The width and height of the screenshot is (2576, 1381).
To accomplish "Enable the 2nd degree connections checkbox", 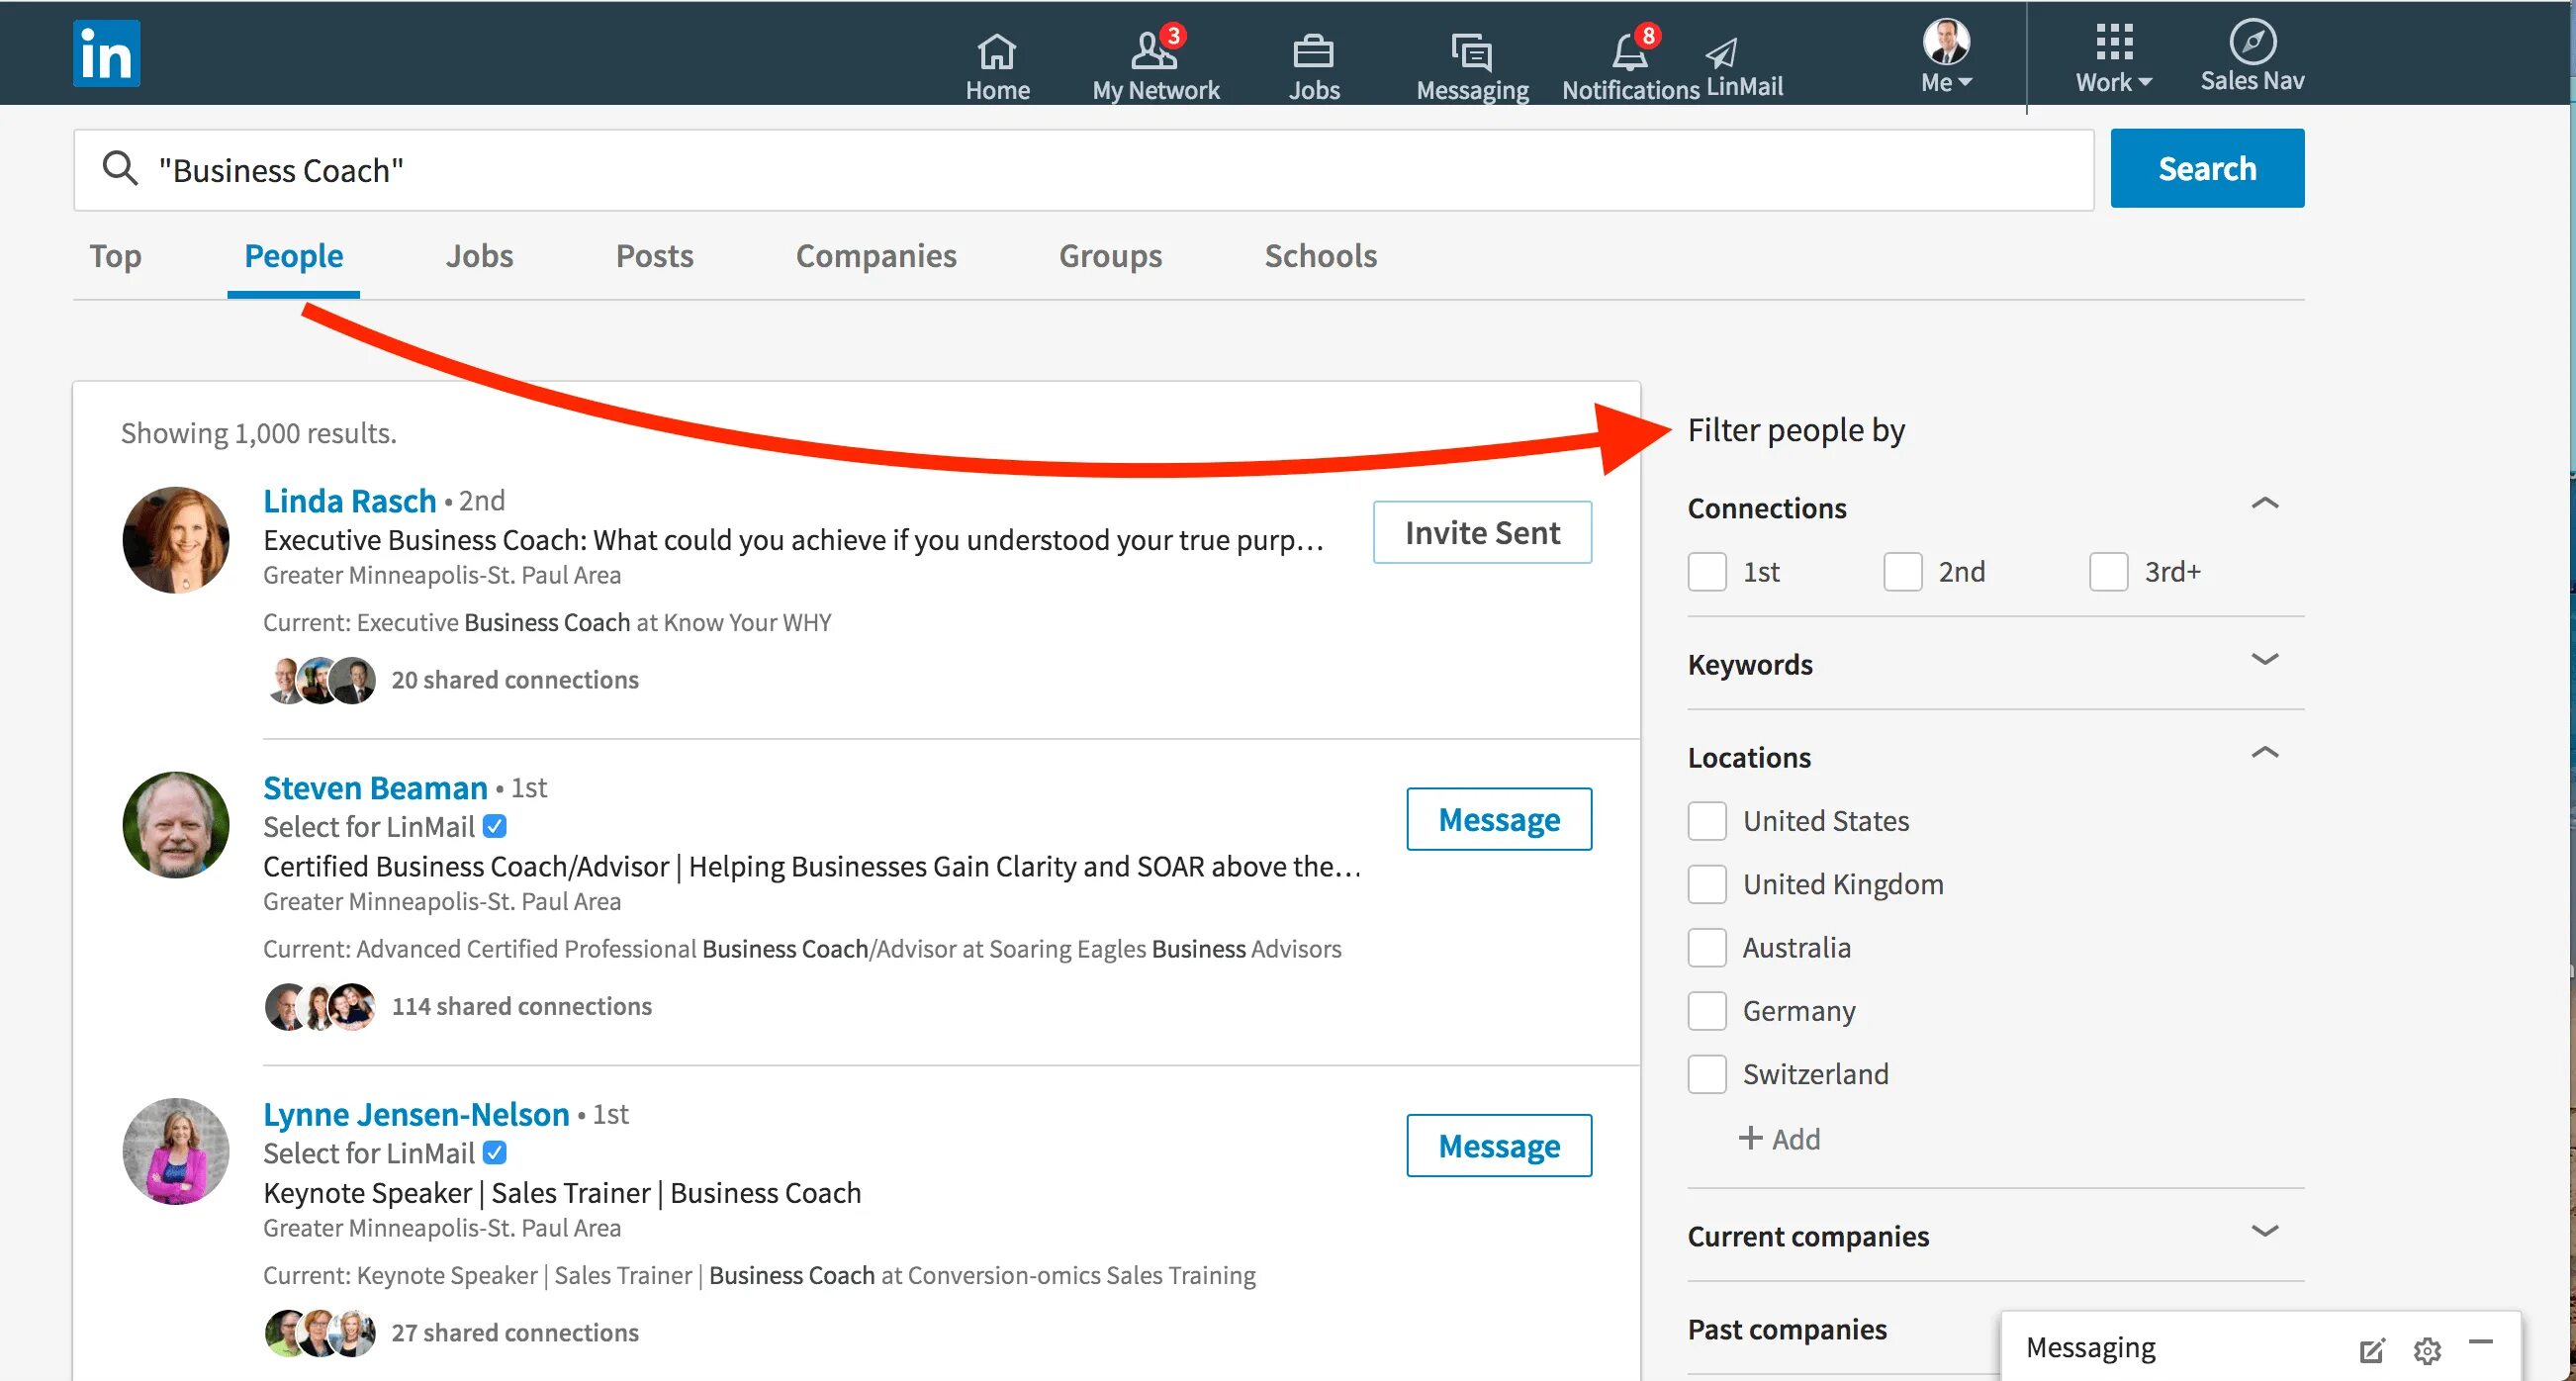I will coord(1904,571).
